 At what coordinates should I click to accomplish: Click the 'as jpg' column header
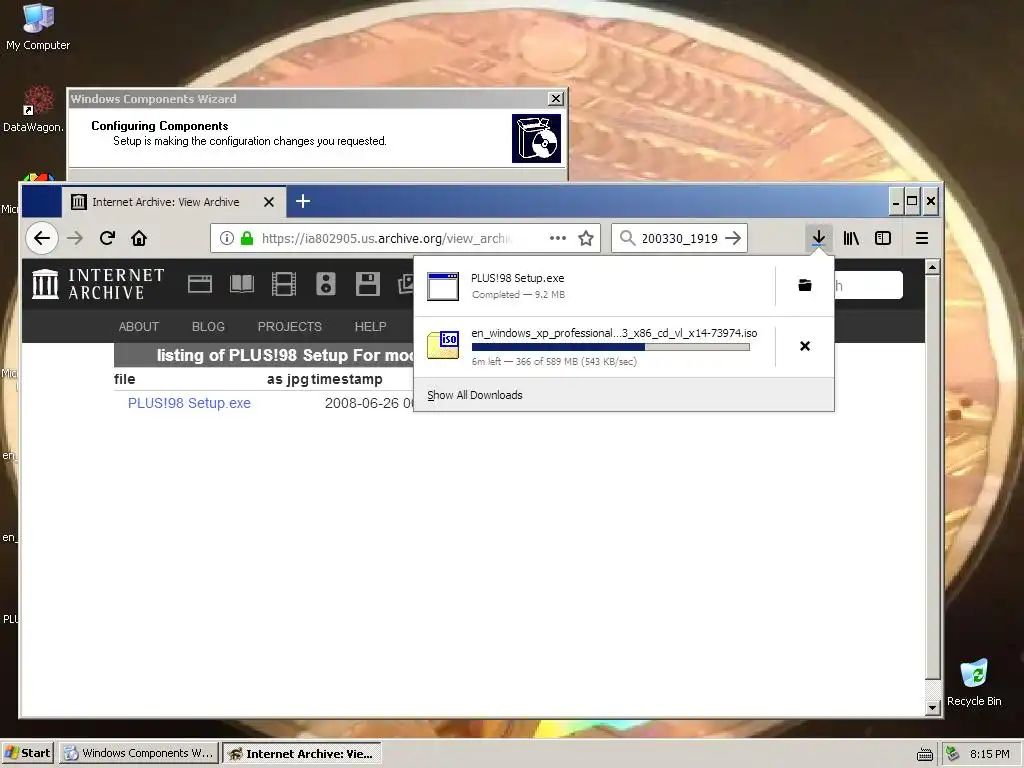(x=287, y=379)
